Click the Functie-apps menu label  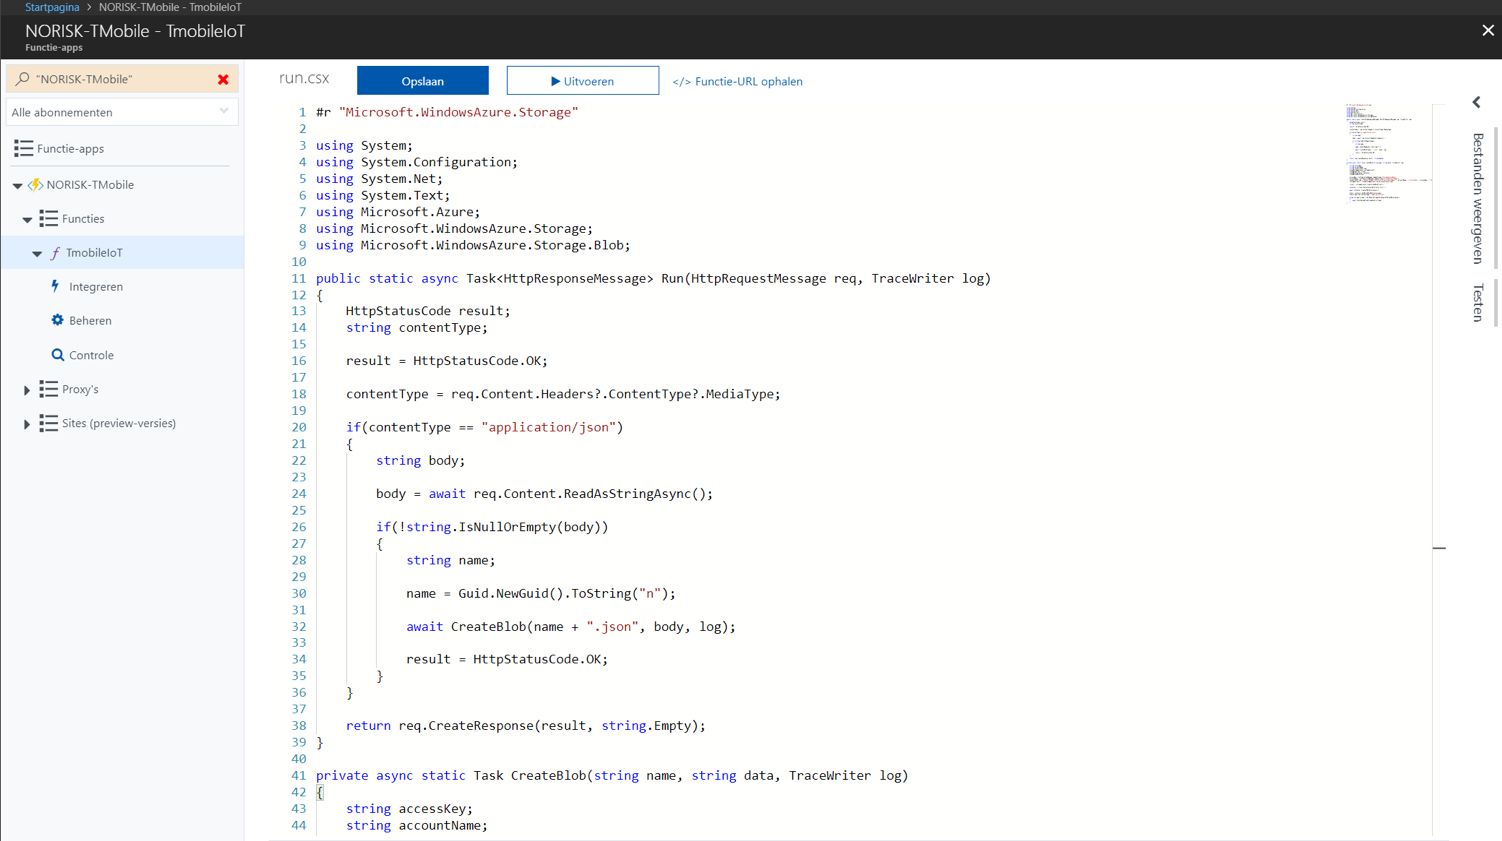click(70, 149)
